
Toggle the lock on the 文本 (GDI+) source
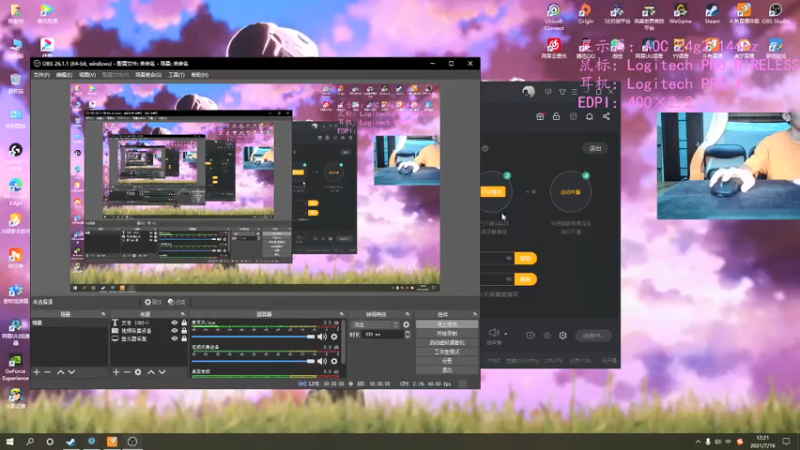[x=184, y=323]
